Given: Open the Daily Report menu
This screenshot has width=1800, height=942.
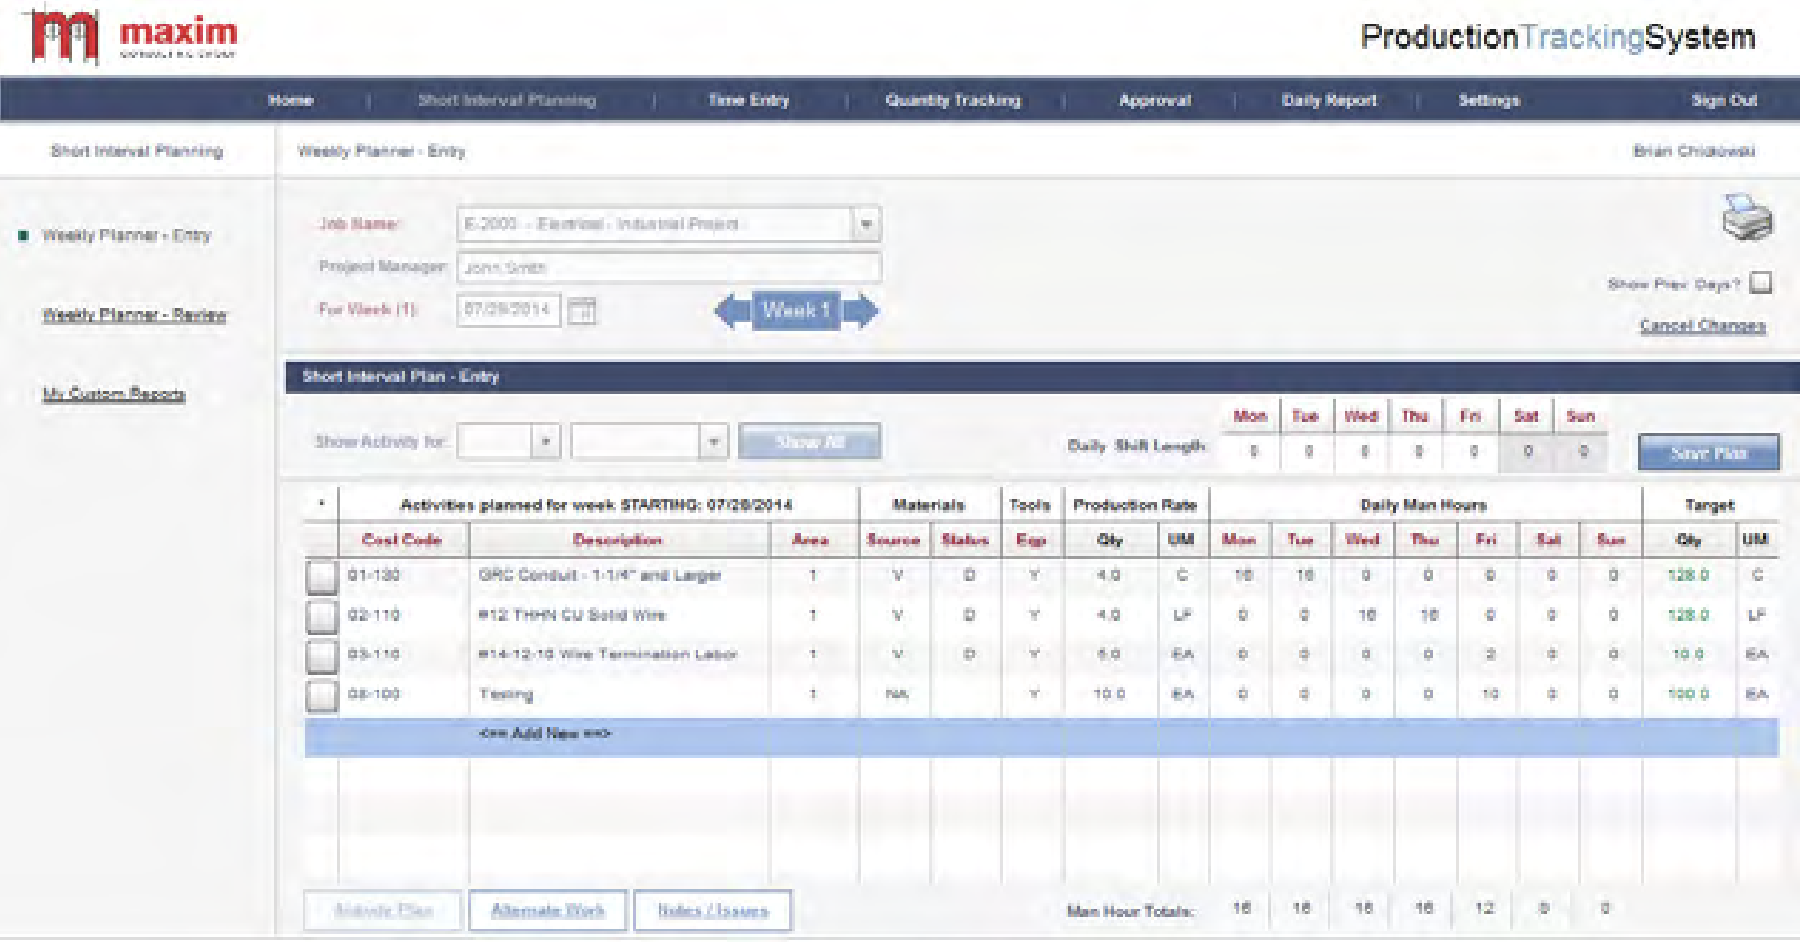Looking at the screenshot, I should click(1329, 100).
